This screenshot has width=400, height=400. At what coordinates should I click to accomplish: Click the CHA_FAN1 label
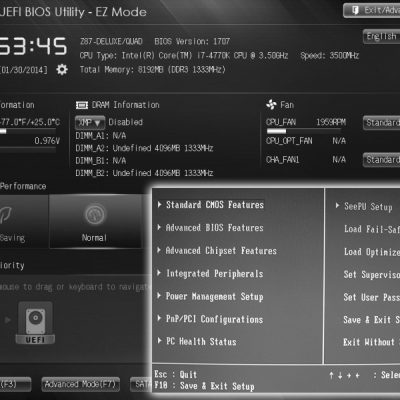point(283,160)
